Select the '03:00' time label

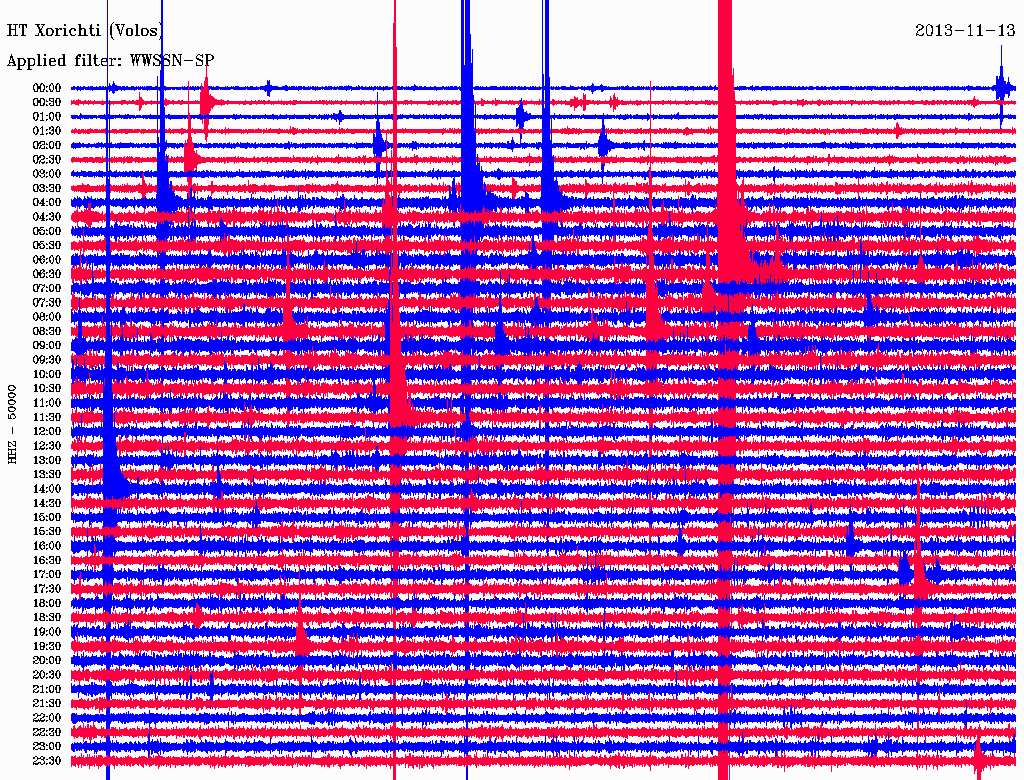(x=47, y=174)
